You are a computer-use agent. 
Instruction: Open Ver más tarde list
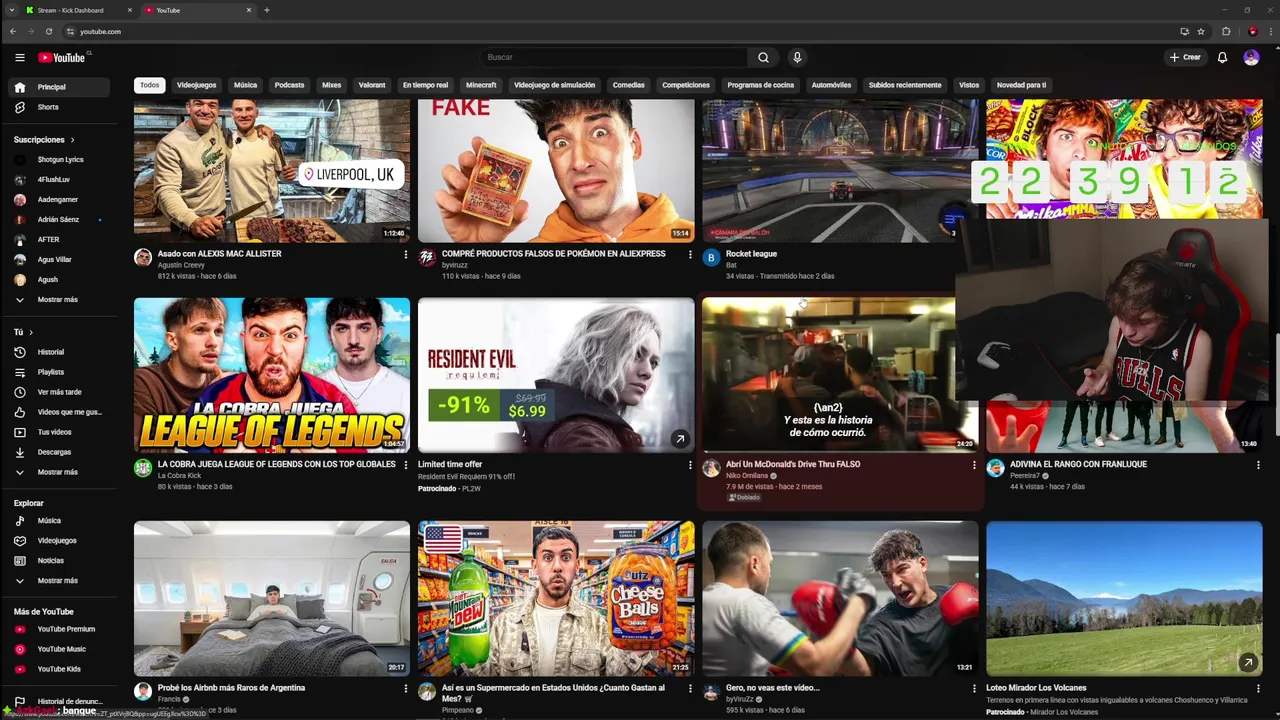click(58, 392)
